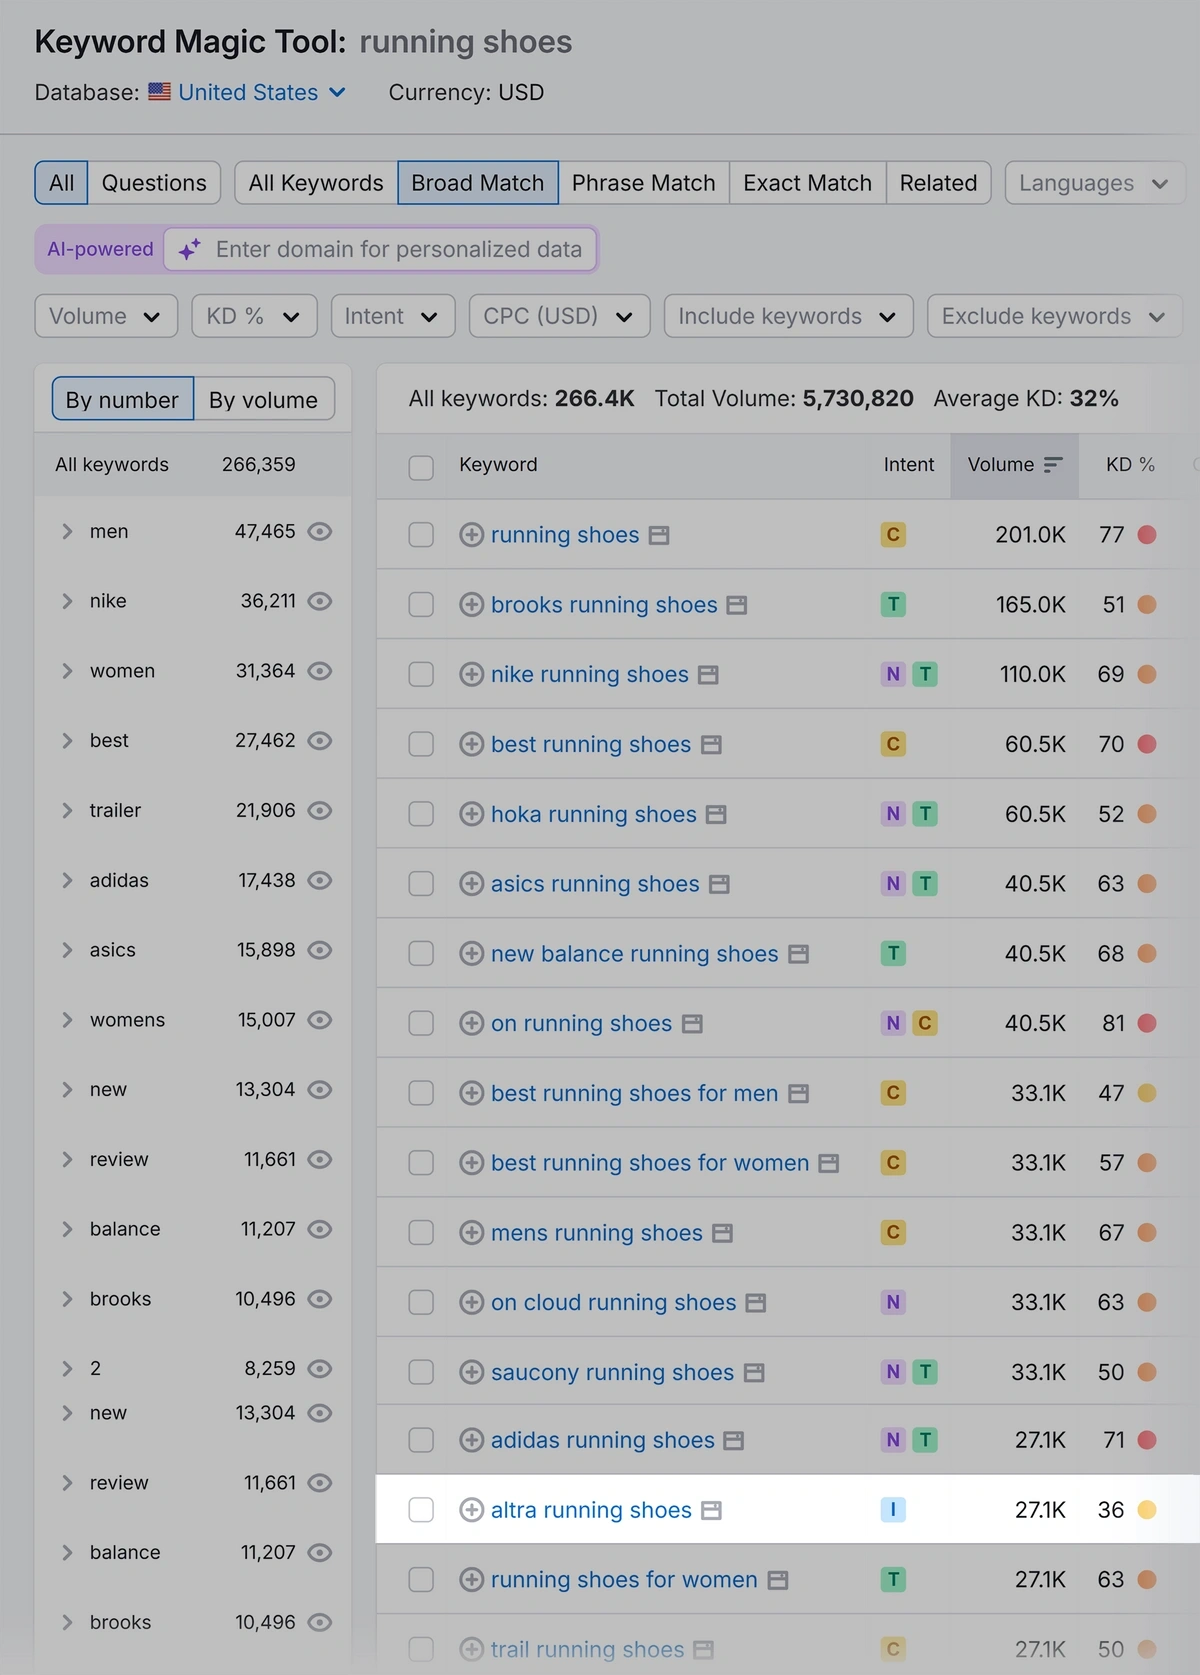Toggle eye icon for men group
This screenshot has width=1200, height=1675.
tap(320, 531)
